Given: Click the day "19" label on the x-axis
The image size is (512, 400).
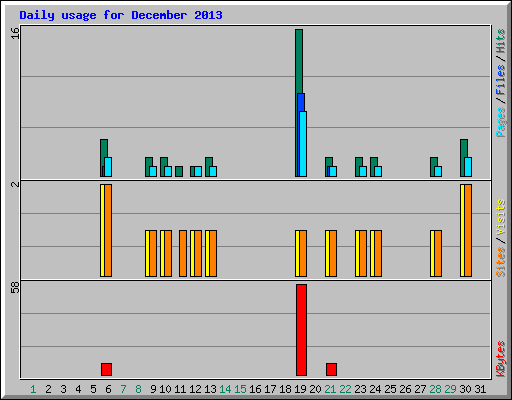Looking at the screenshot, I should (x=300, y=389).
